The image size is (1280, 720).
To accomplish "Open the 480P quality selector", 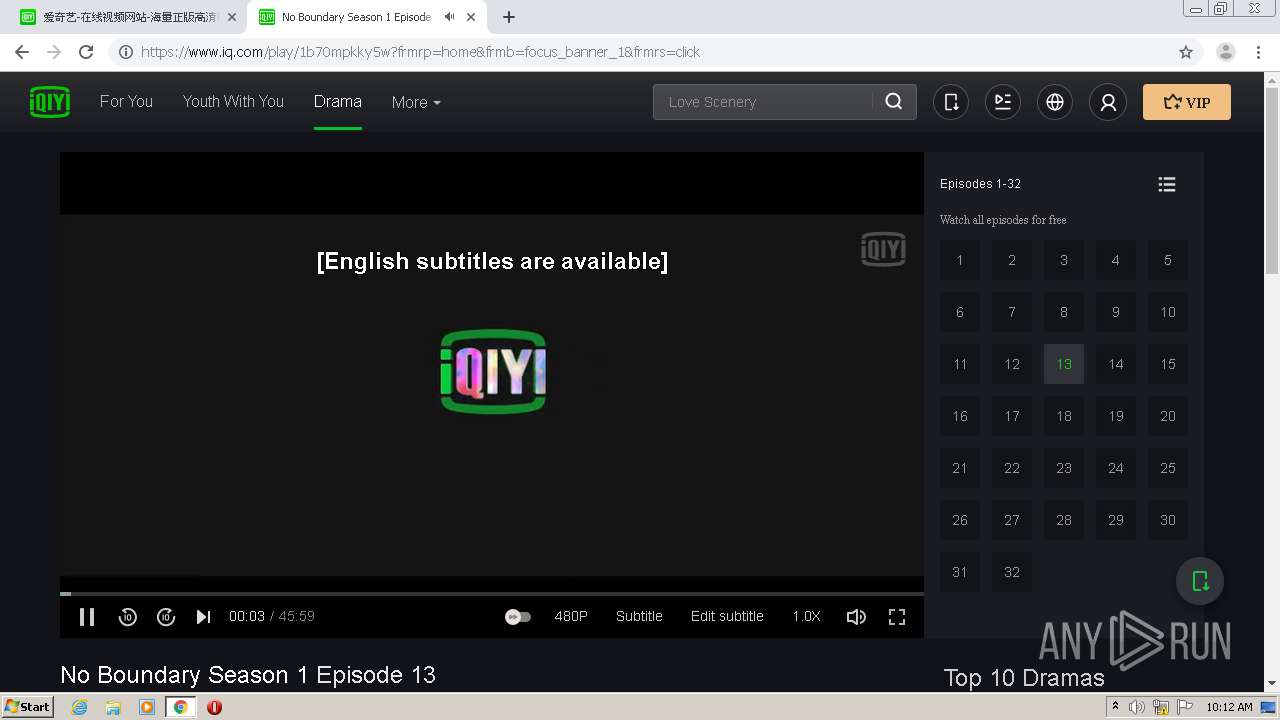I will pyautogui.click(x=571, y=616).
